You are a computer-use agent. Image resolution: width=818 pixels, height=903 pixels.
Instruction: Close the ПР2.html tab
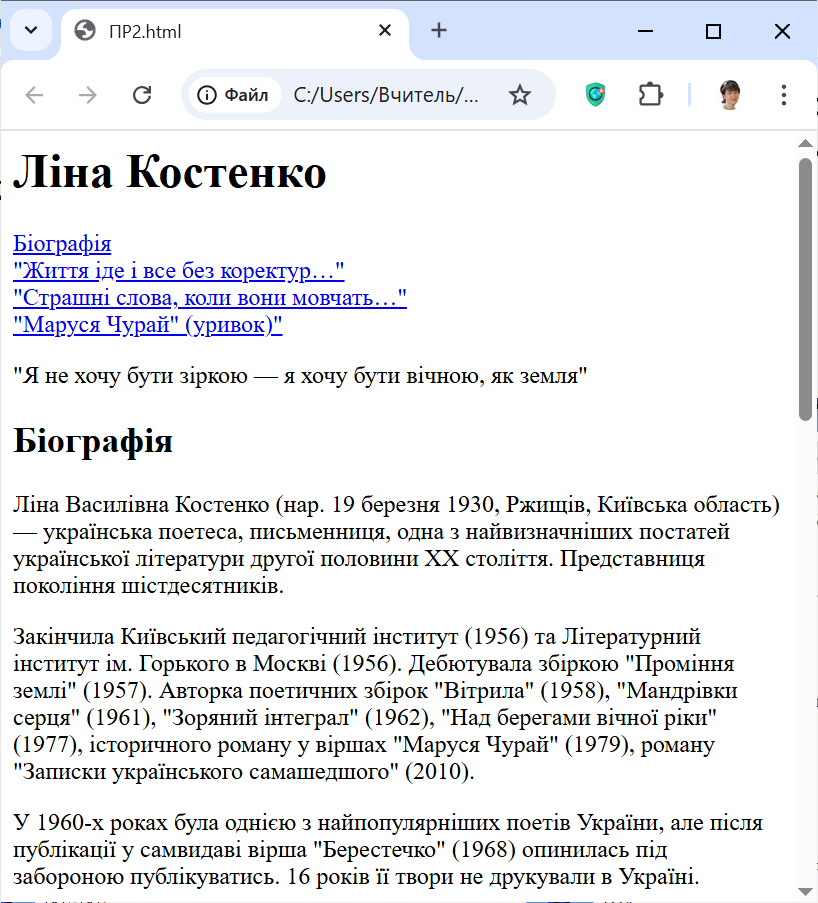(385, 31)
